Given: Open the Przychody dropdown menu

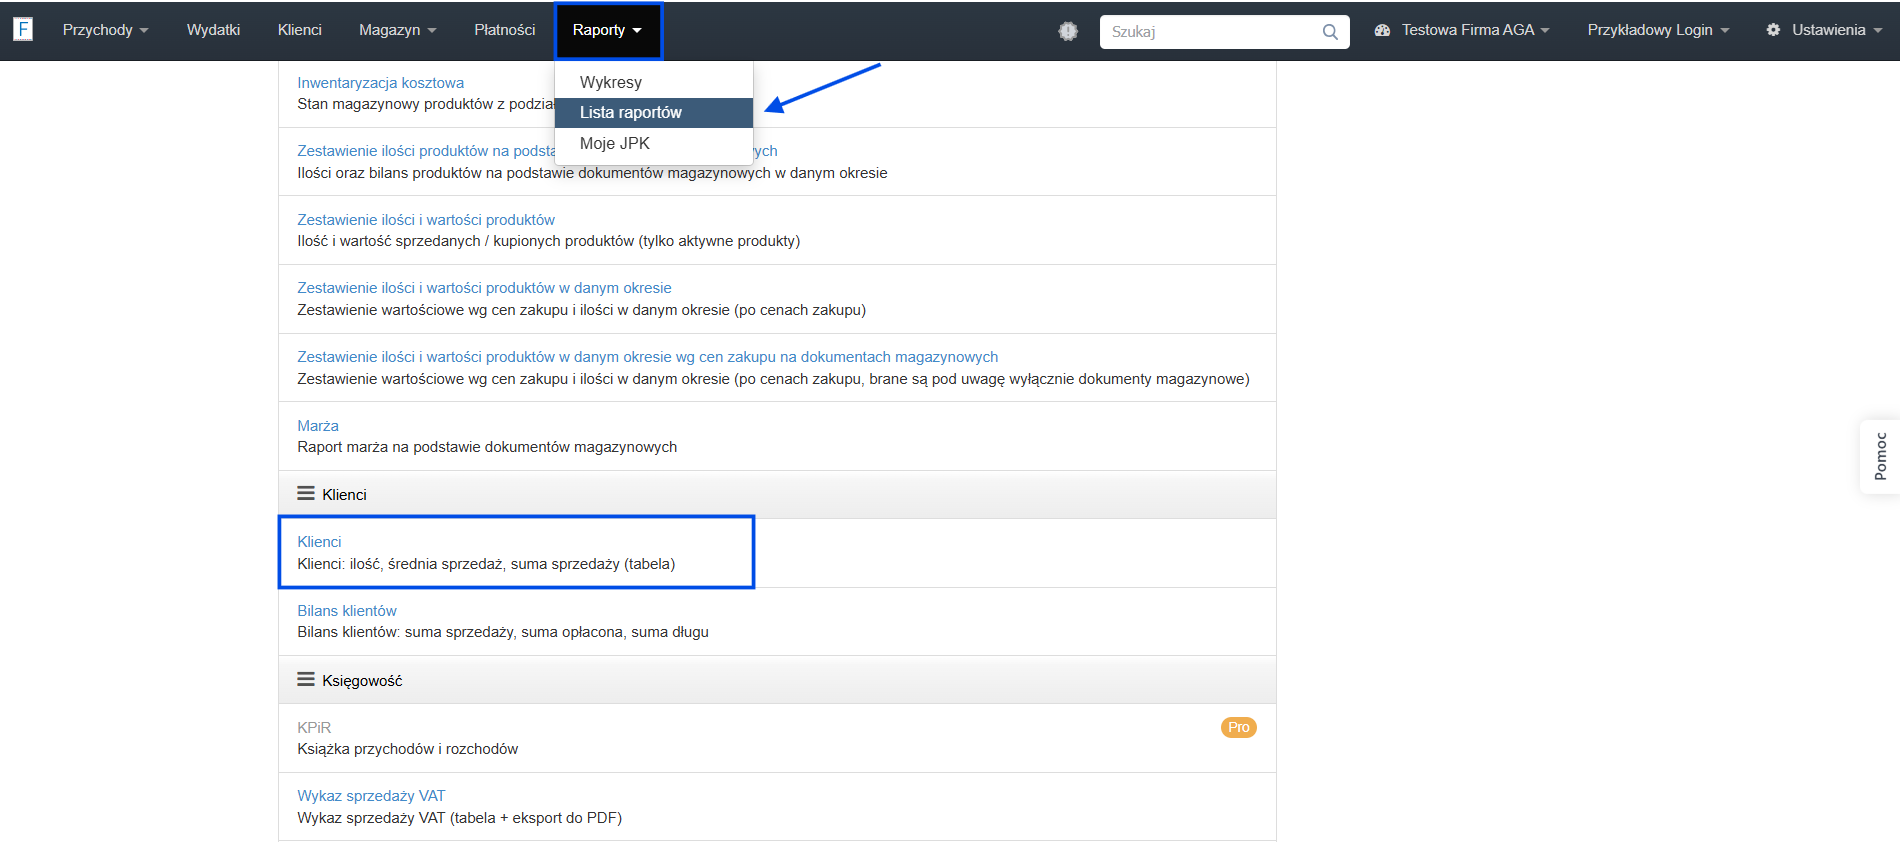Looking at the screenshot, I should [x=105, y=30].
